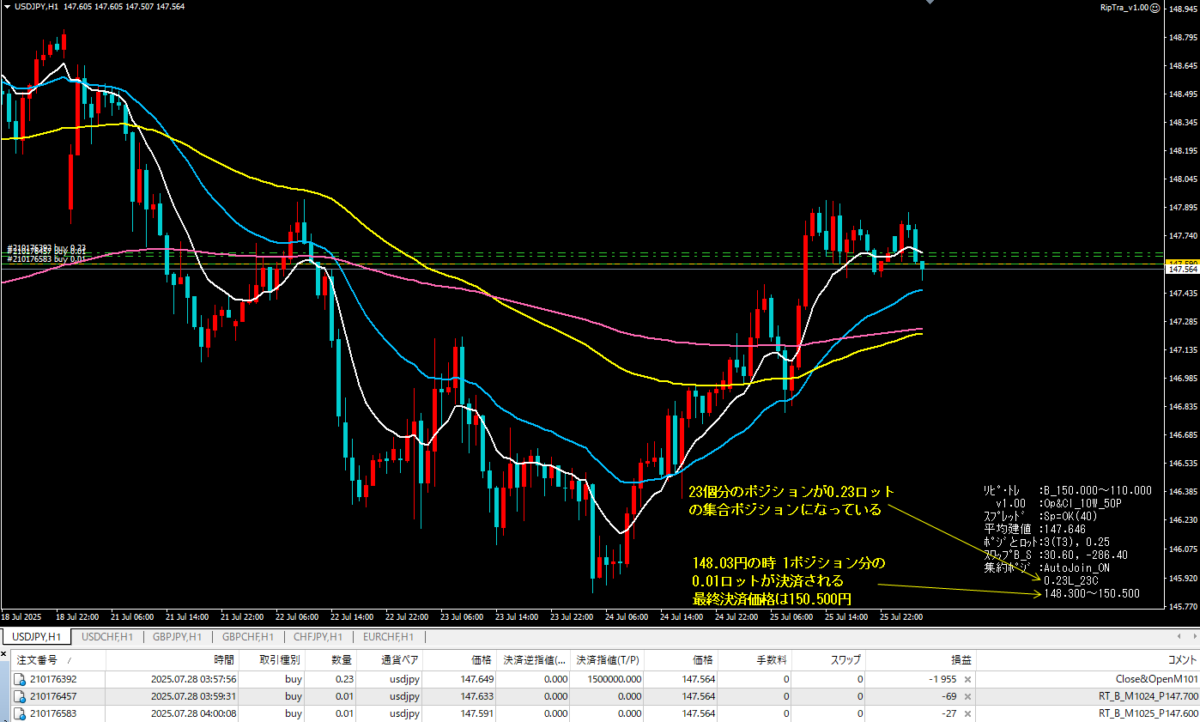Show the CHFJPY,H1 chart tab

click(320, 636)
